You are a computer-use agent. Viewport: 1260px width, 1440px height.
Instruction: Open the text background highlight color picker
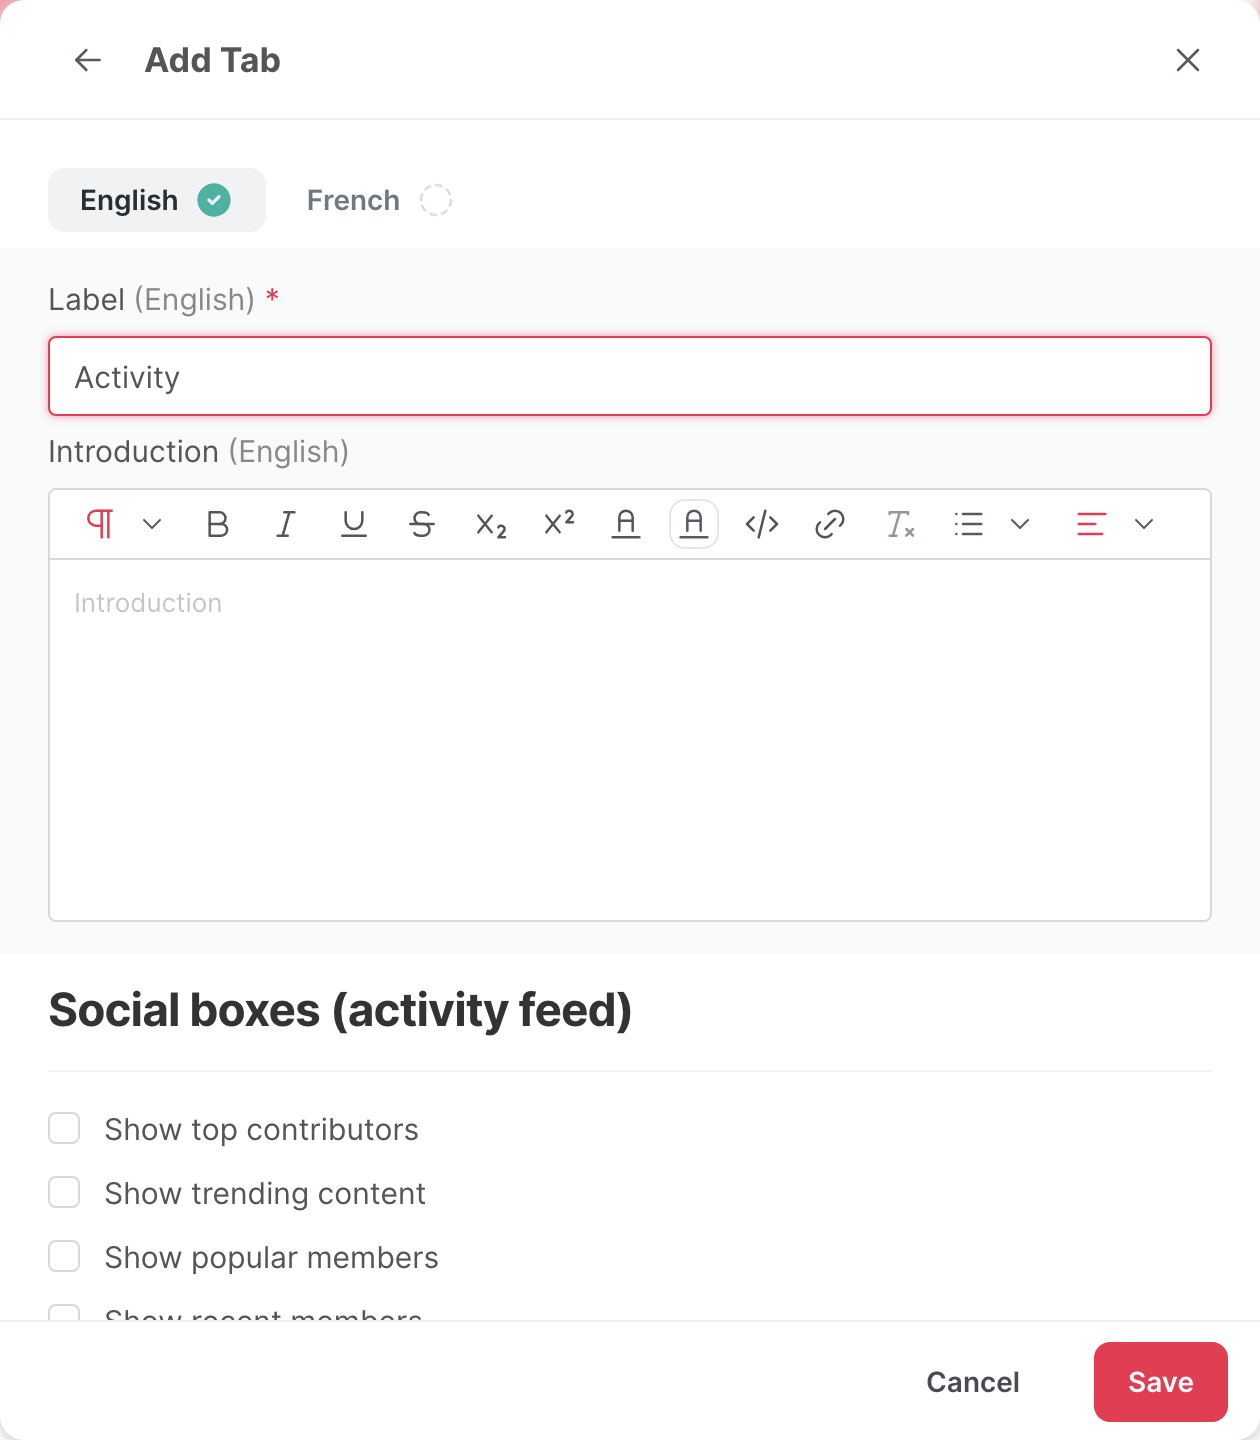click(x=694, y=524)
